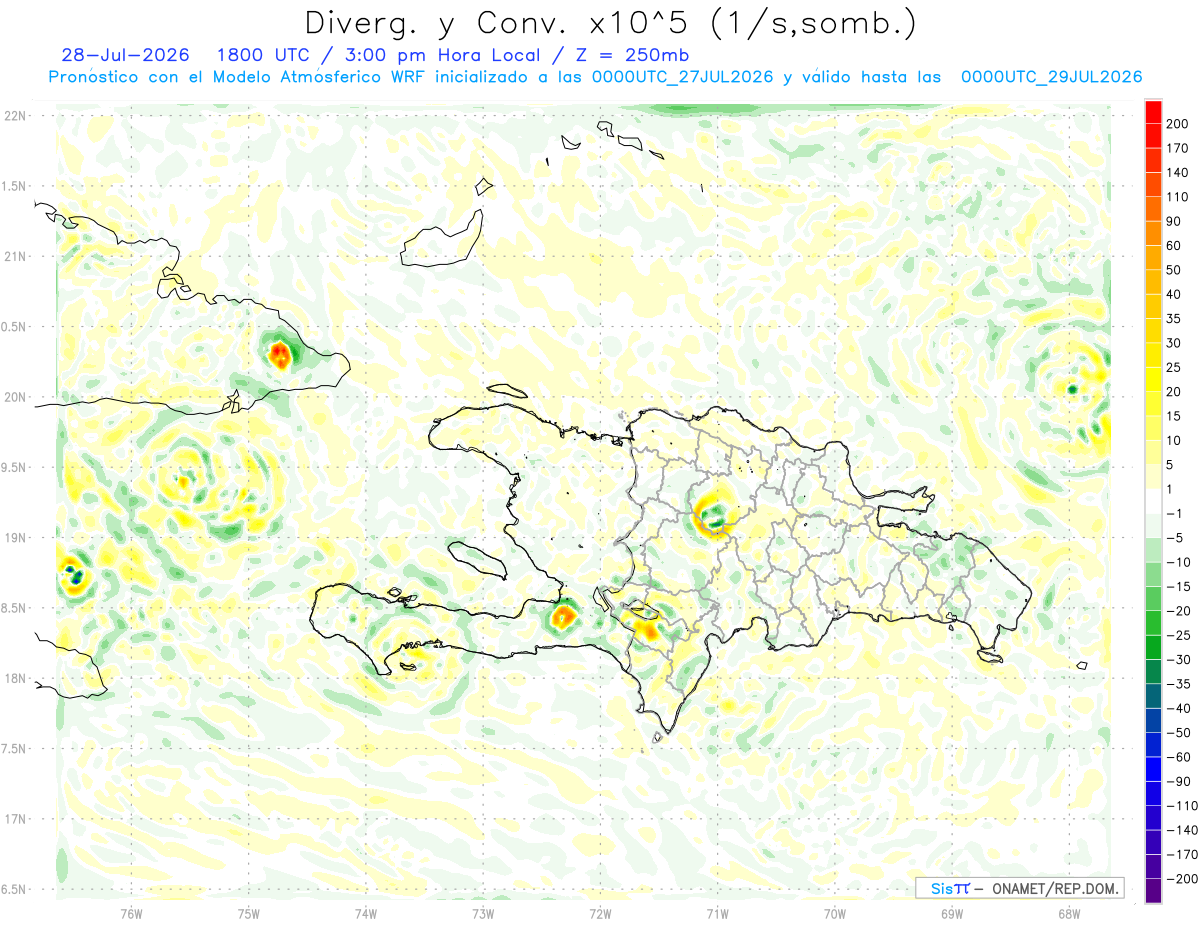The width and height of the screenshot is (1200, 927).
Task: Click the '10' value on the color scale
Action: 1174,441
